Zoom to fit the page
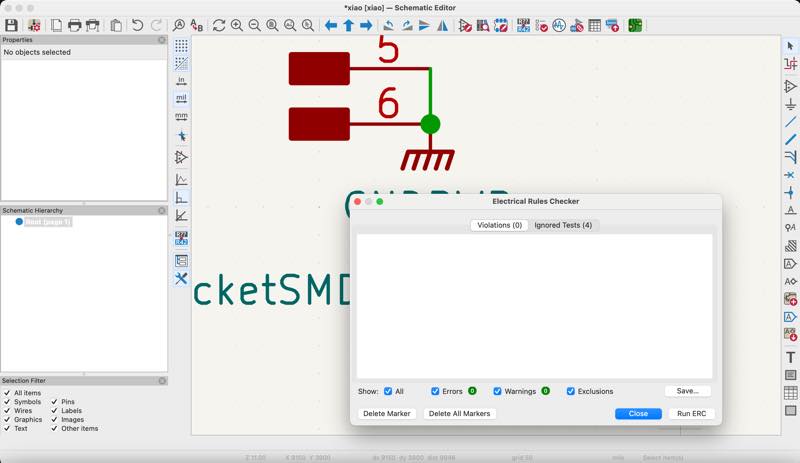 point(272,25)
